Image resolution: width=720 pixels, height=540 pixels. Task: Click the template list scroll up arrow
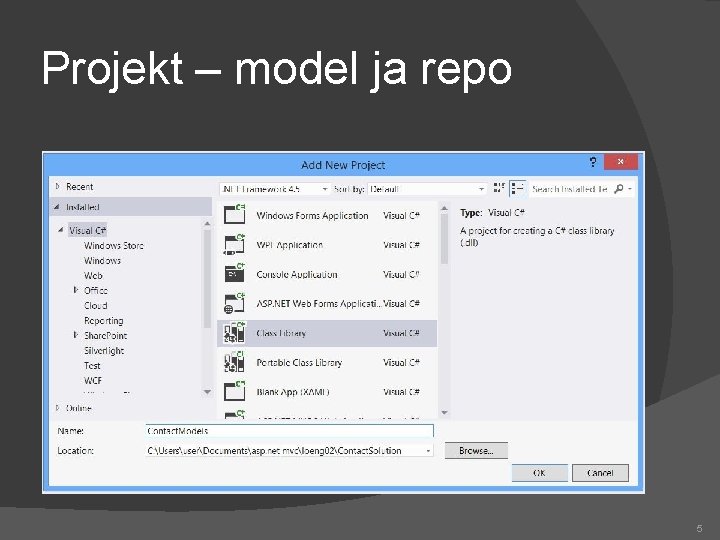tap(444, 208)
